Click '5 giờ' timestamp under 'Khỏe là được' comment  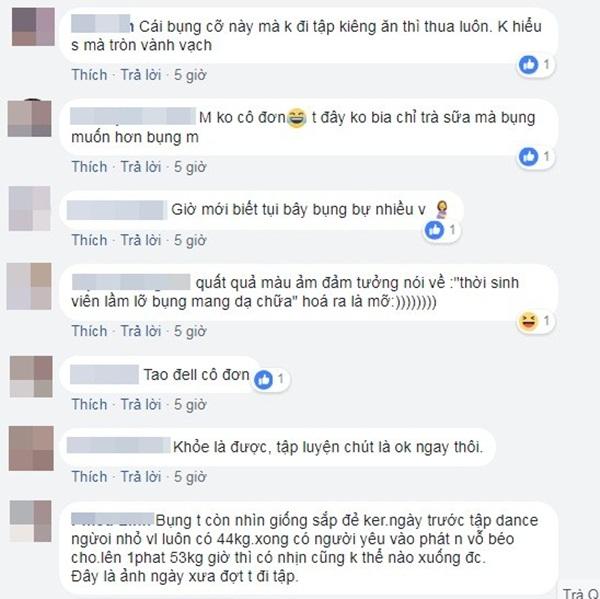(x=190, y=477)
